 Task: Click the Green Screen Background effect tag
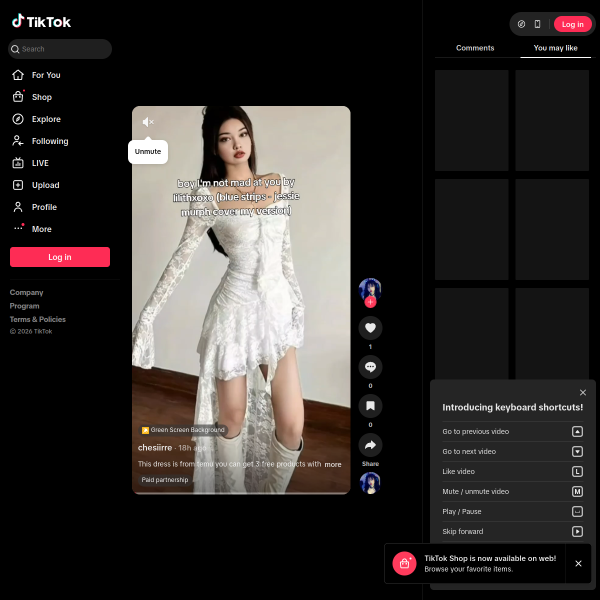[x=183, y=430]
